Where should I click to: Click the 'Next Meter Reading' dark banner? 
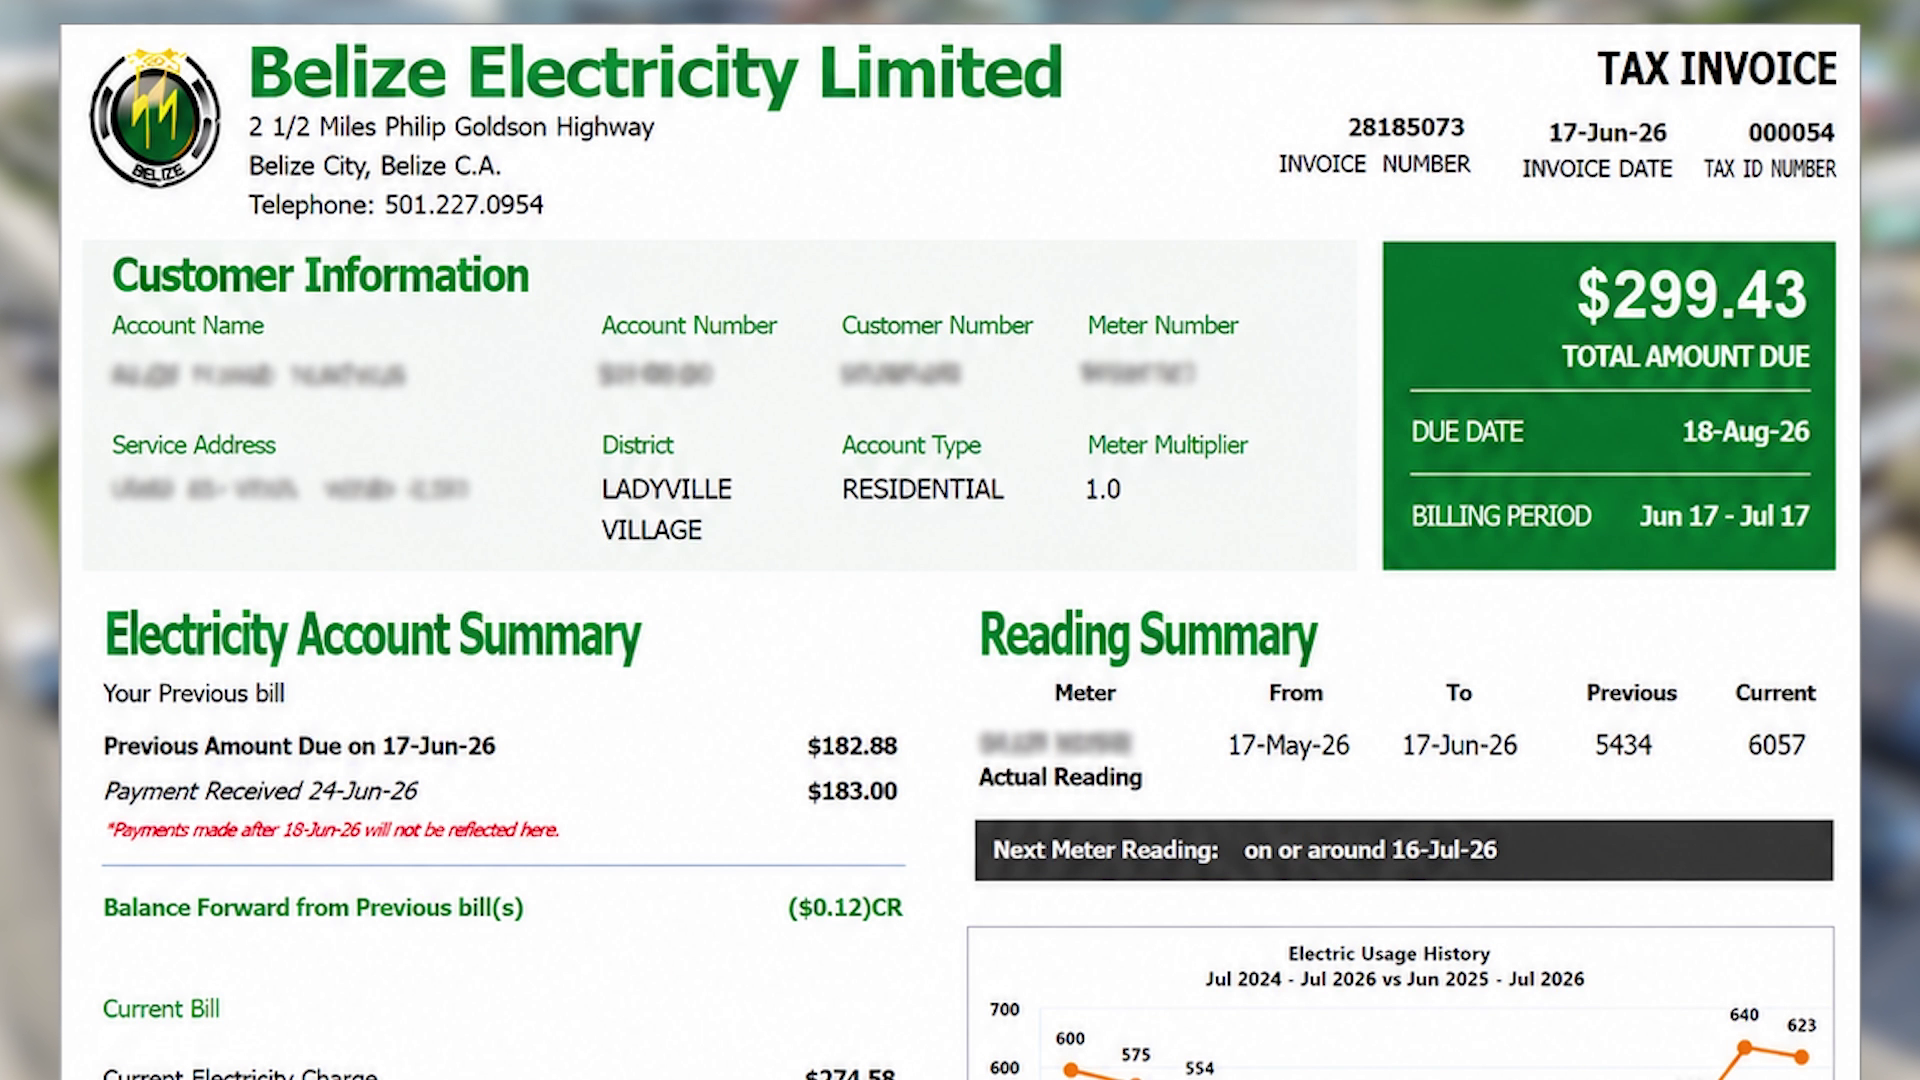pos(1404,850)
